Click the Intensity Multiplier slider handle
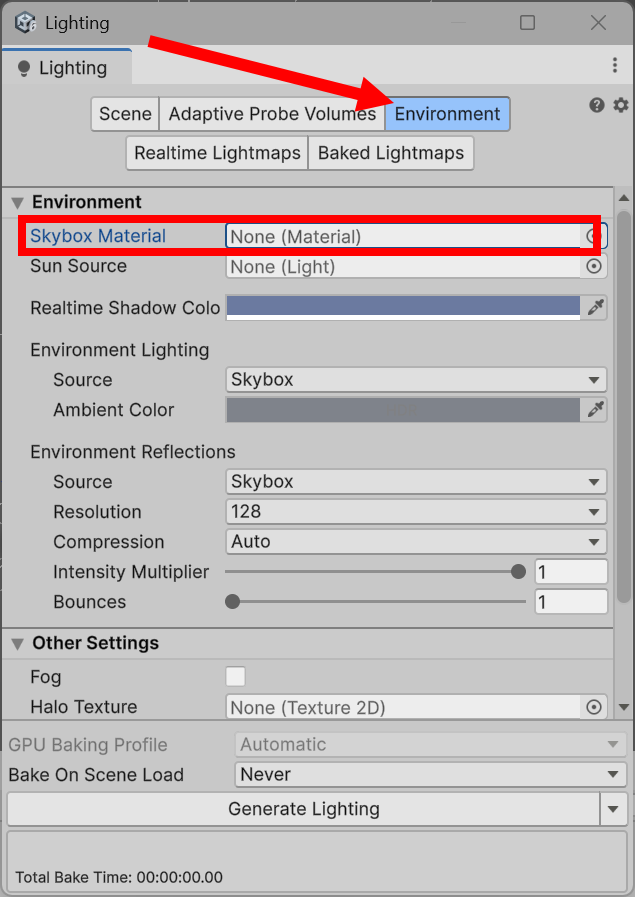This screenshot has height=897, width=635. pos(518,571)
